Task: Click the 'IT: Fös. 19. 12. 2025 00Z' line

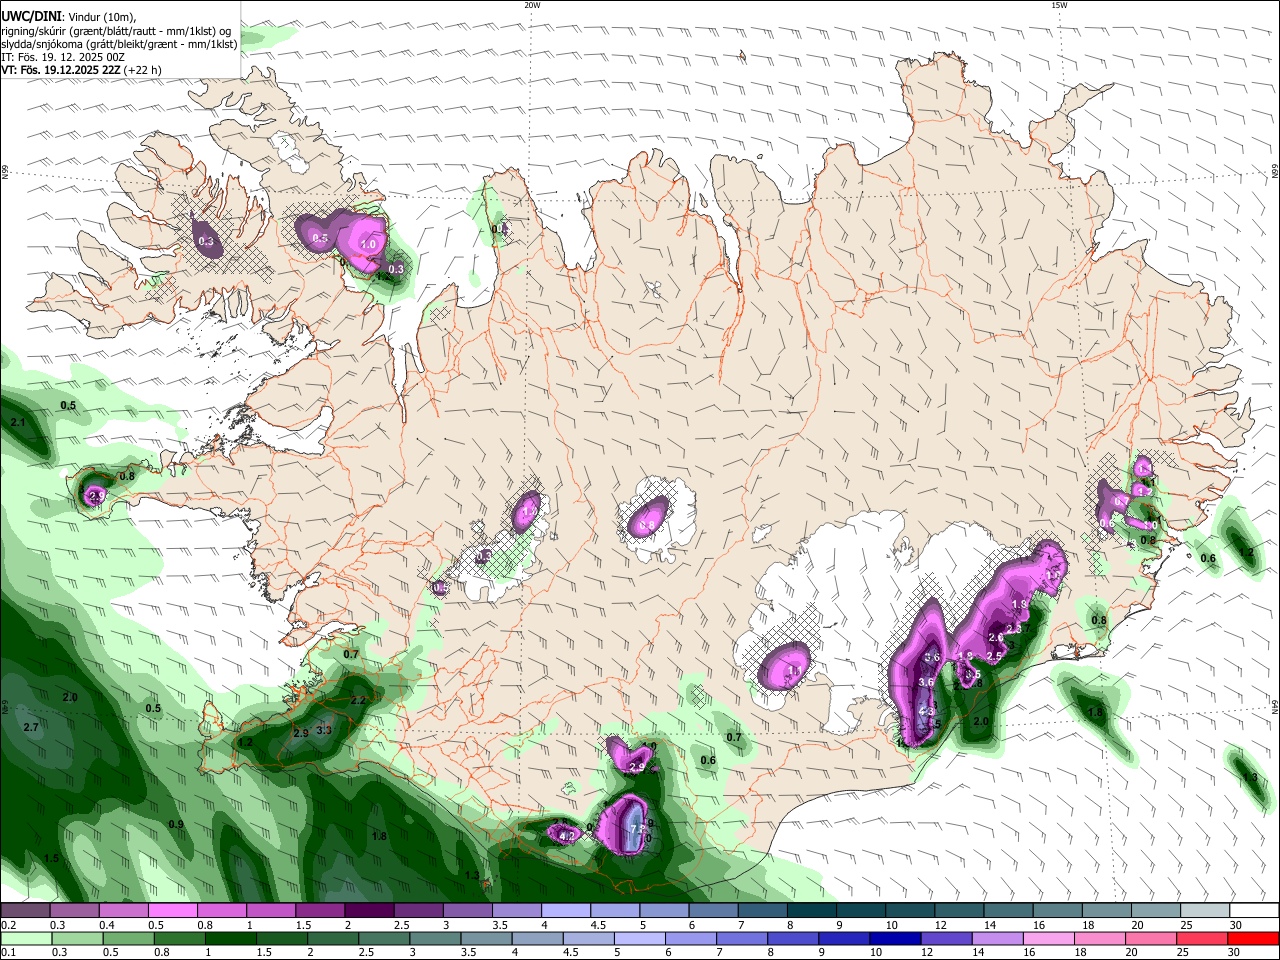Action: coord(63,57)
